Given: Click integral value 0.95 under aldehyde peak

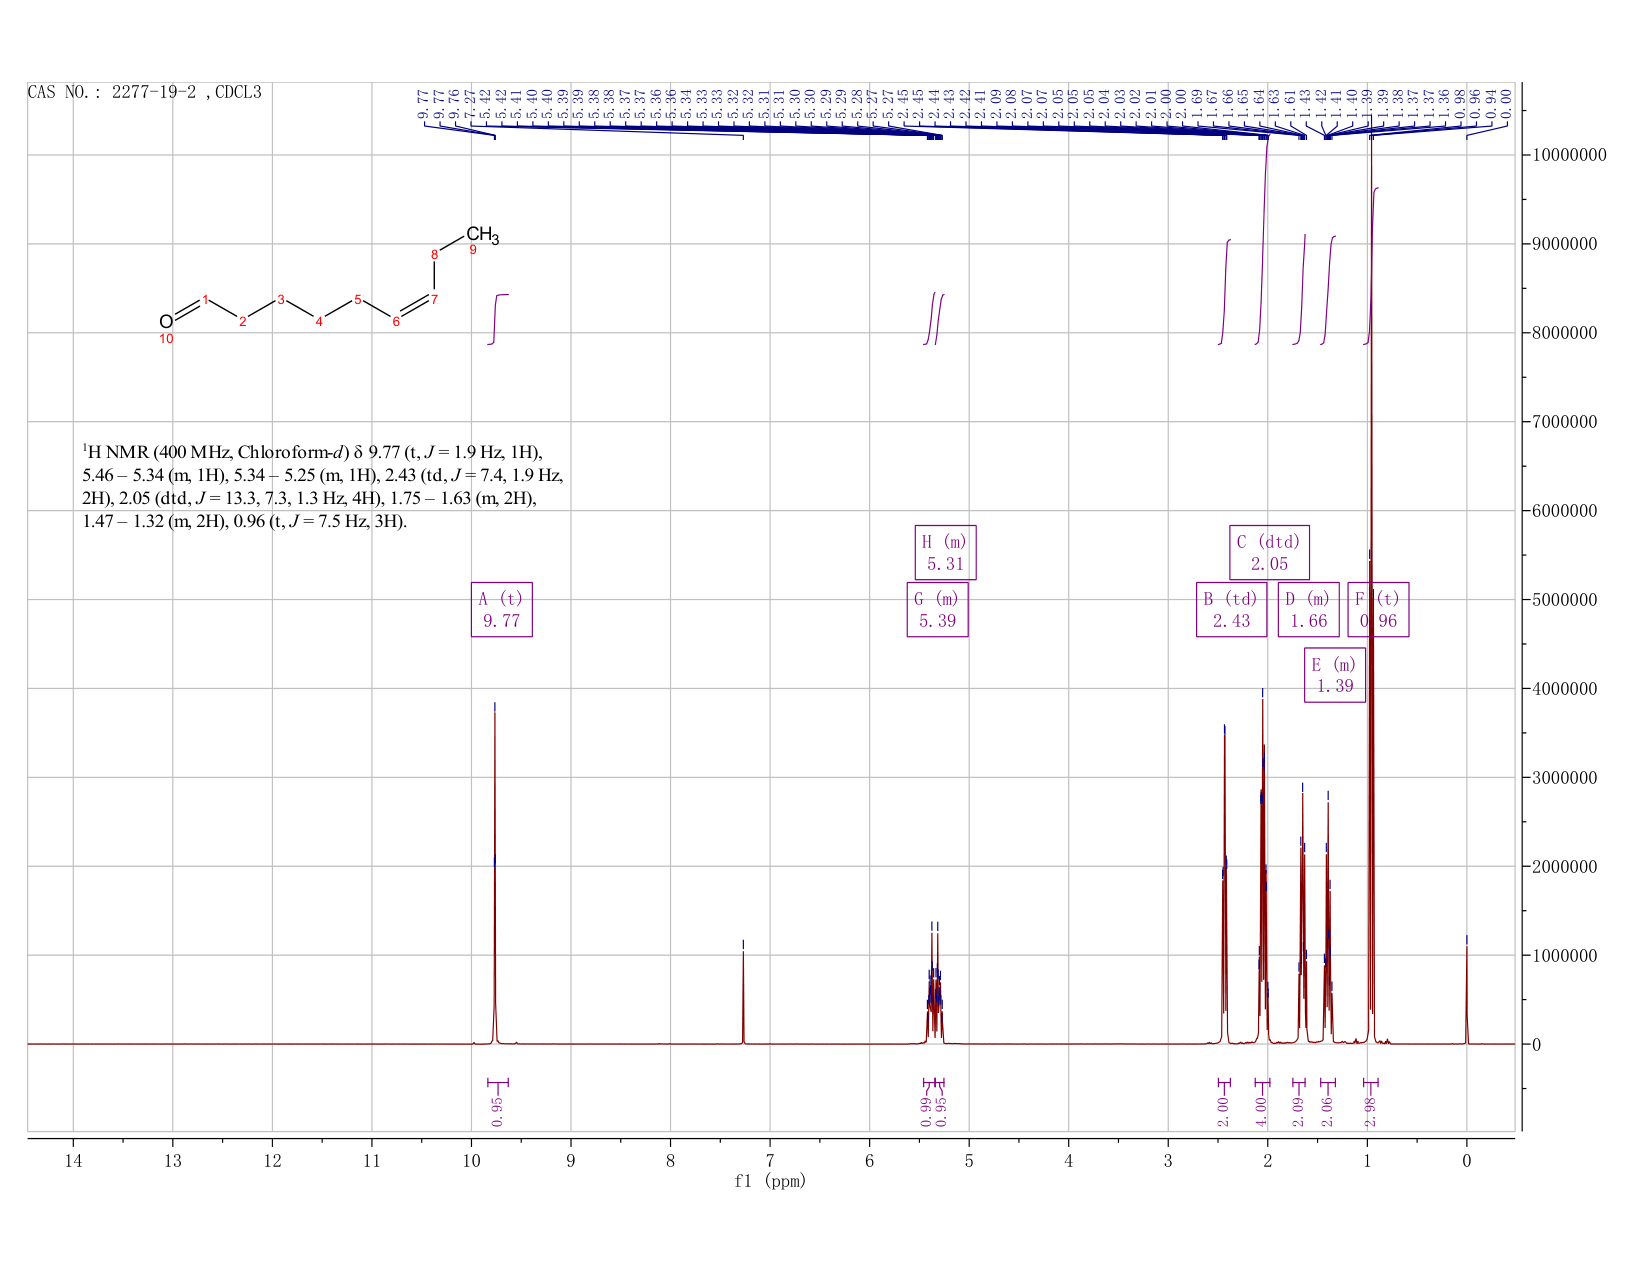Looking at the screenshot, I should (x=498, y=1111).
